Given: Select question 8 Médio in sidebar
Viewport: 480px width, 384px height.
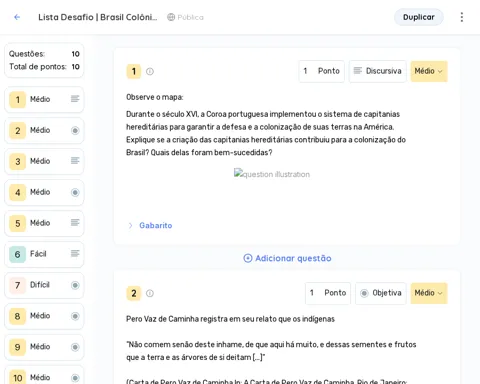Looking at the screenshot, I should pyautogui.click(x=44, y=316).
